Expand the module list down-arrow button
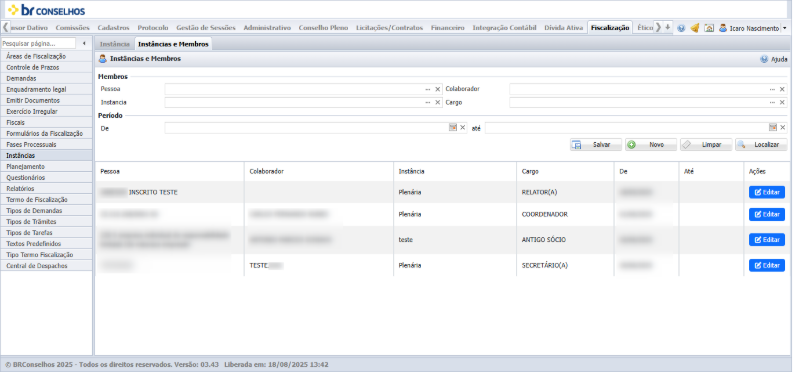 [668, 27]
